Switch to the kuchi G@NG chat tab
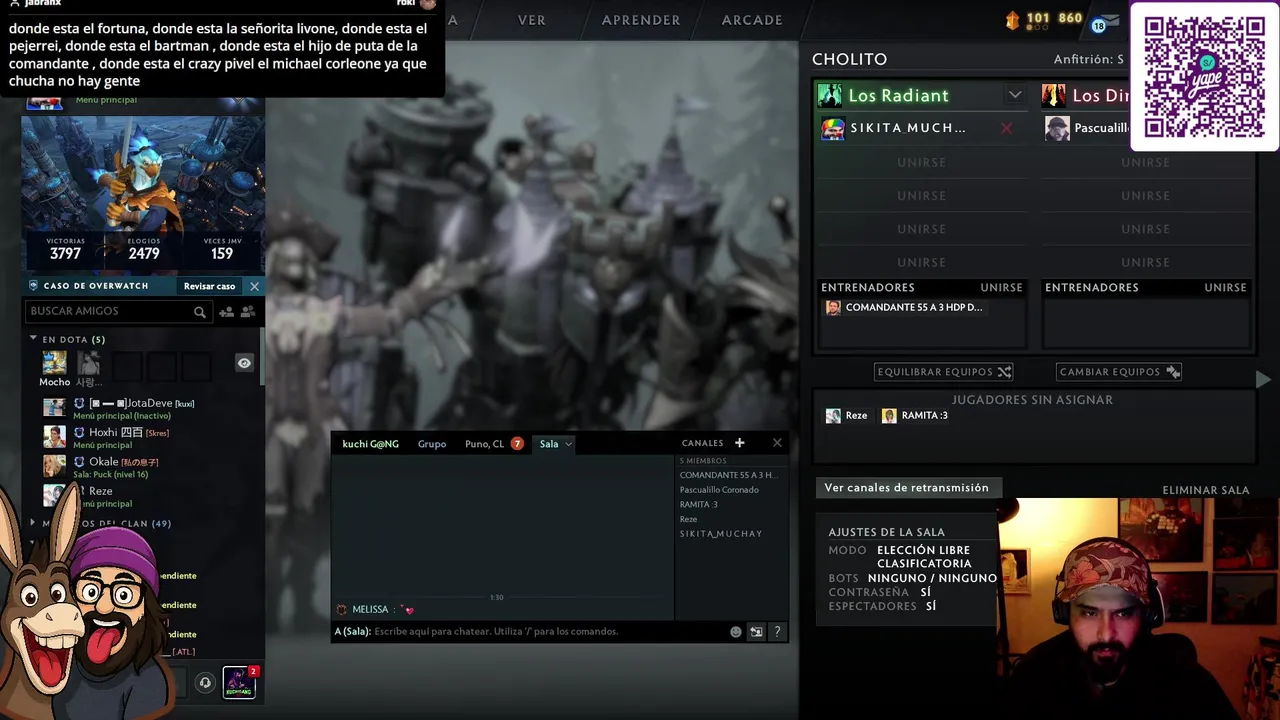 pyautogui.click(x=370, y=444)
